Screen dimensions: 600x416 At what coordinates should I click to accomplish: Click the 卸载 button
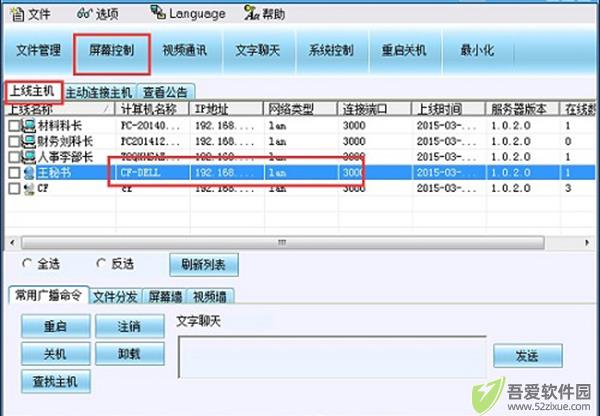(130, 354)
